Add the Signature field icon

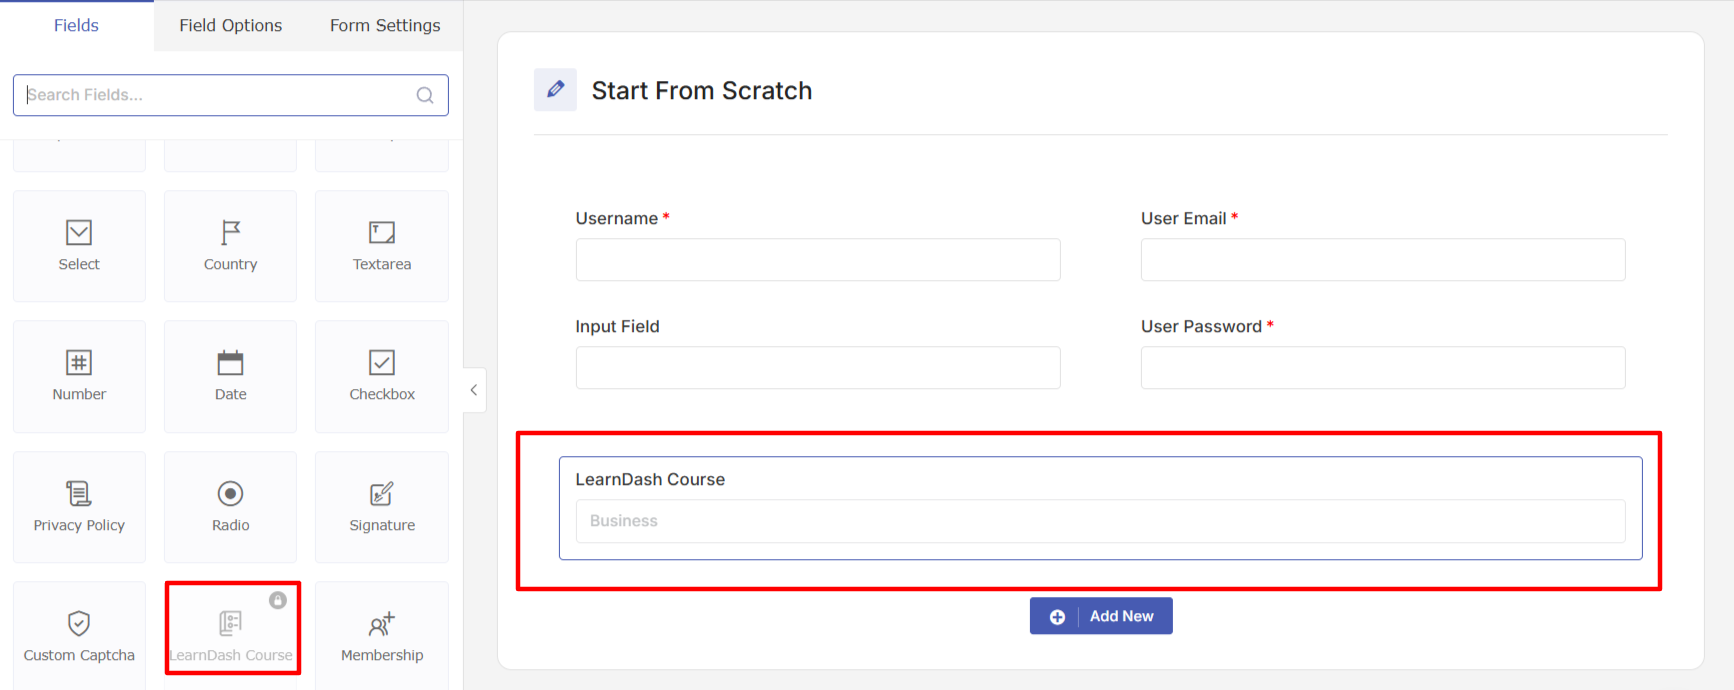tap(382, 507)
